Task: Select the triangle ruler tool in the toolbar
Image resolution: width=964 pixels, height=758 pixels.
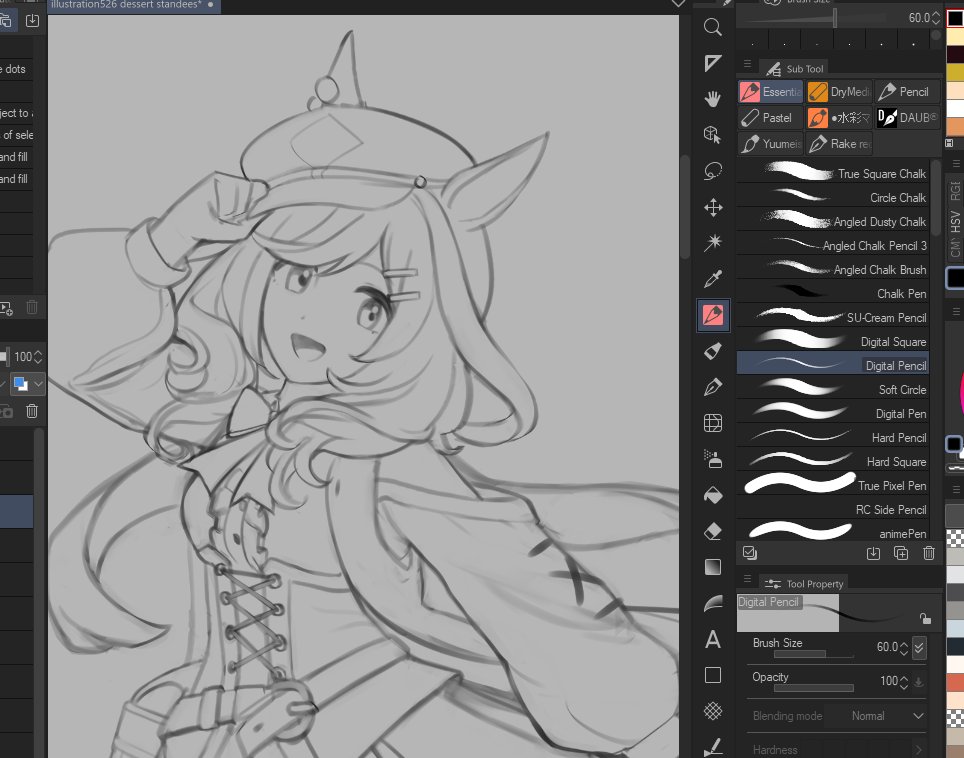Action: point(713,63)
